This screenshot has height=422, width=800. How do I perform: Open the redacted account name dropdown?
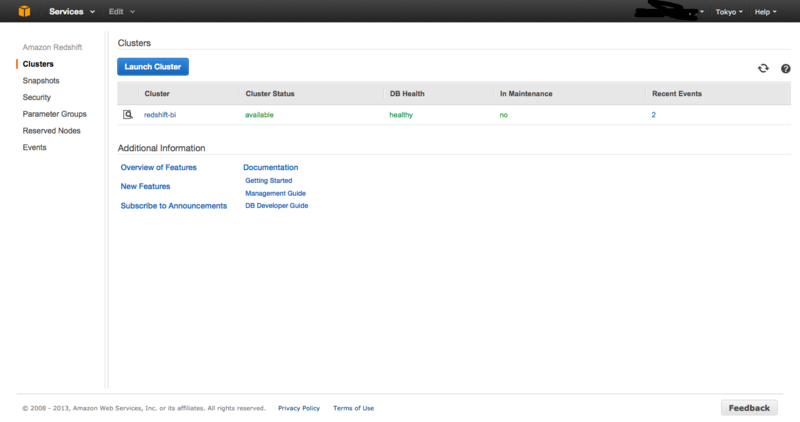669,11
